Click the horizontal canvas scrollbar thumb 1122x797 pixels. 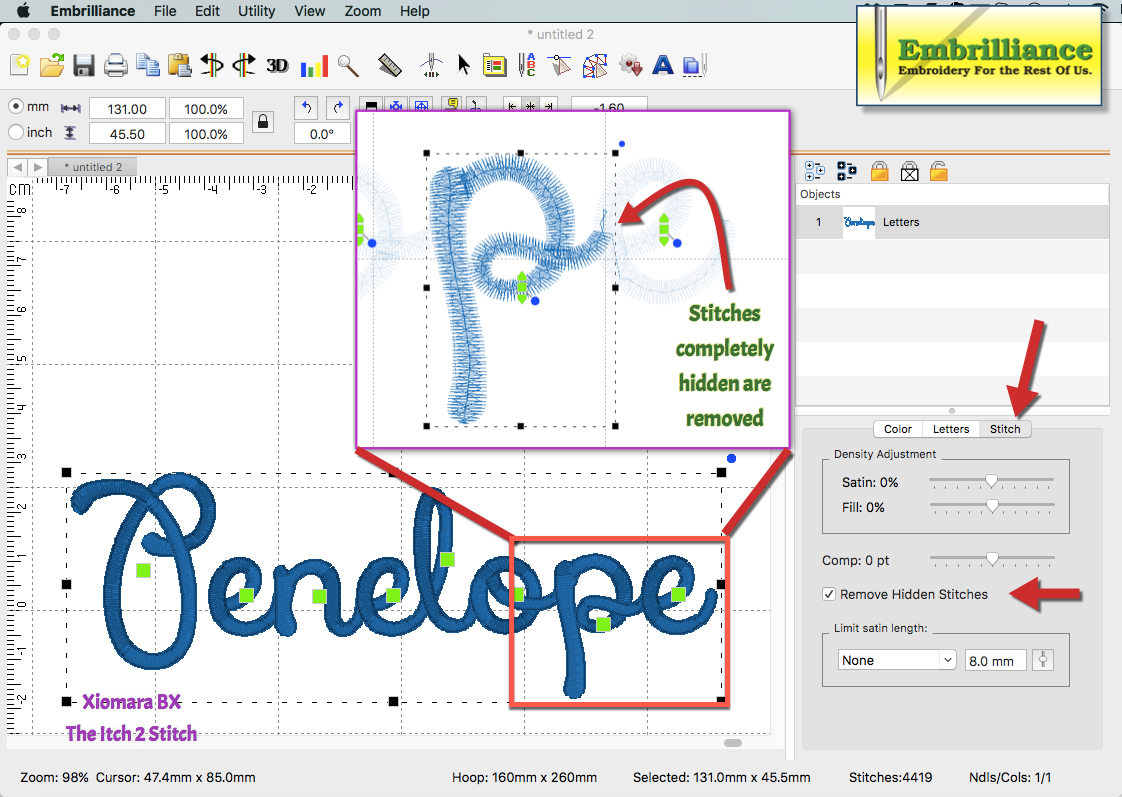click(x=733, y=743)
